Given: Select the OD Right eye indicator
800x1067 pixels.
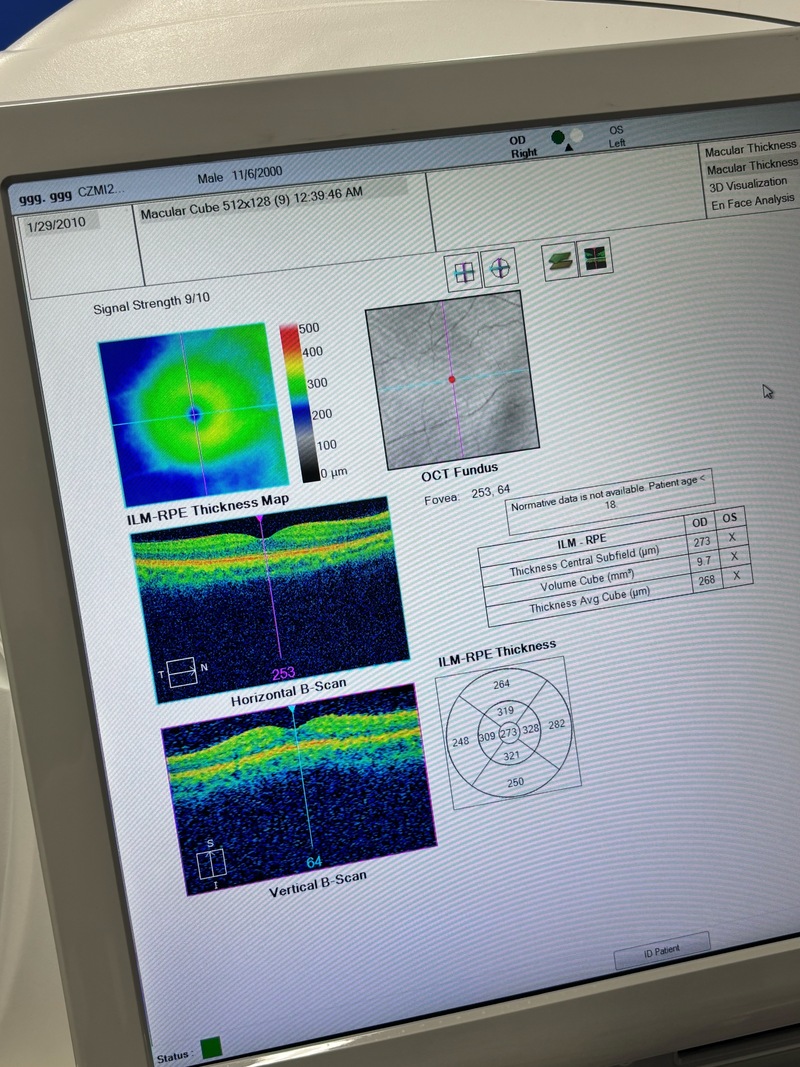Looking at the screenshot, I should coord(558,137).
